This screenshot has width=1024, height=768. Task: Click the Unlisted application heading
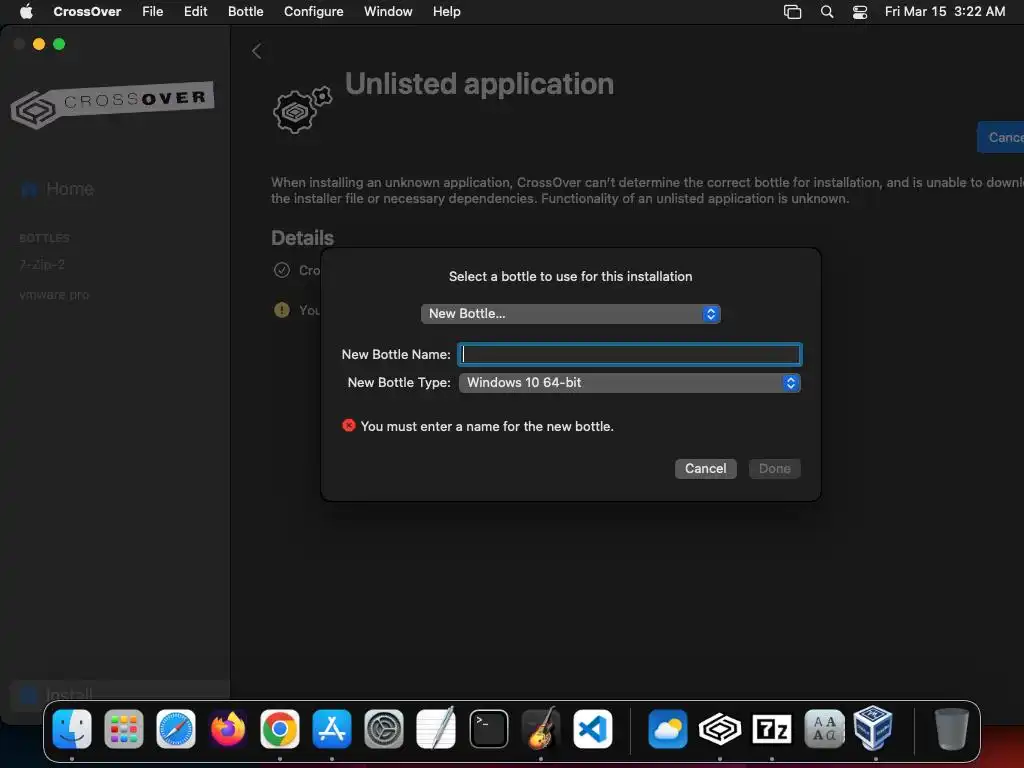[x=479, y=84]
